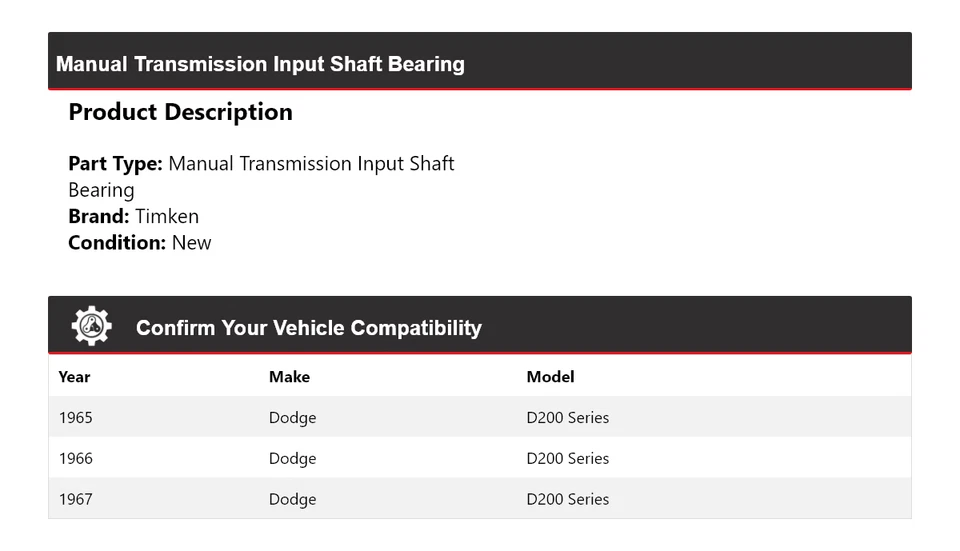This screenshot has height=551, width=960.
Task: Click the Model column header
Action: tap(550, 377)
